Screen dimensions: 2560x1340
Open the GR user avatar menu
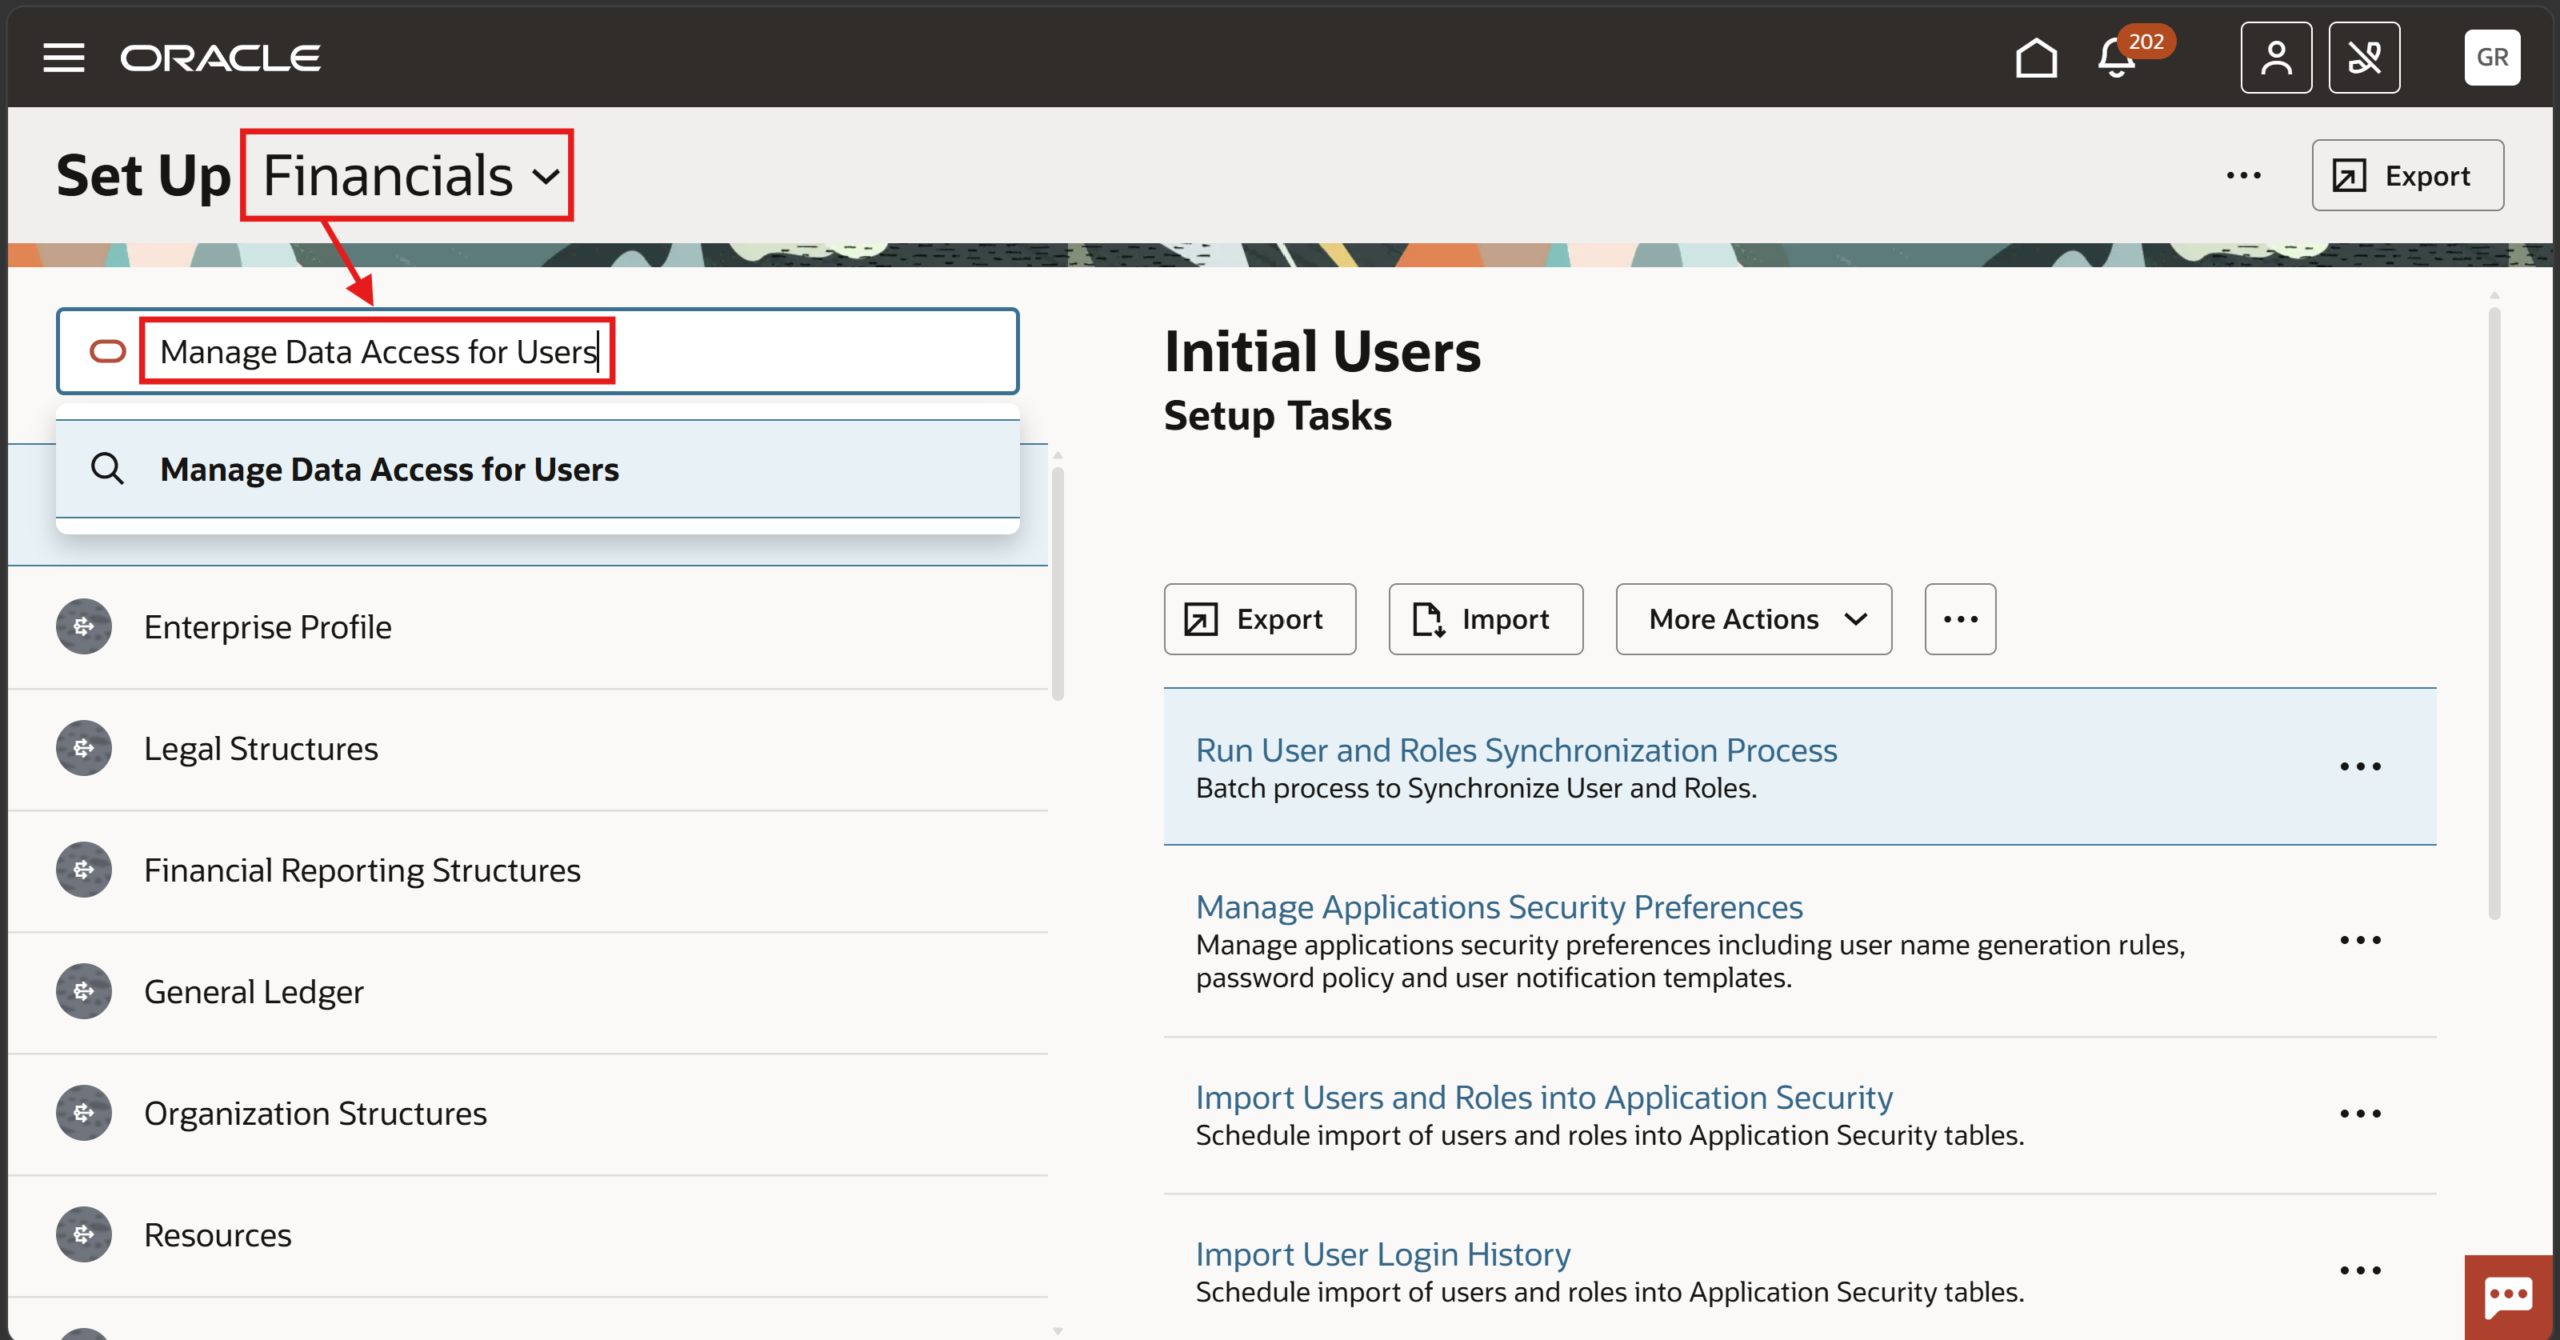2492,58
